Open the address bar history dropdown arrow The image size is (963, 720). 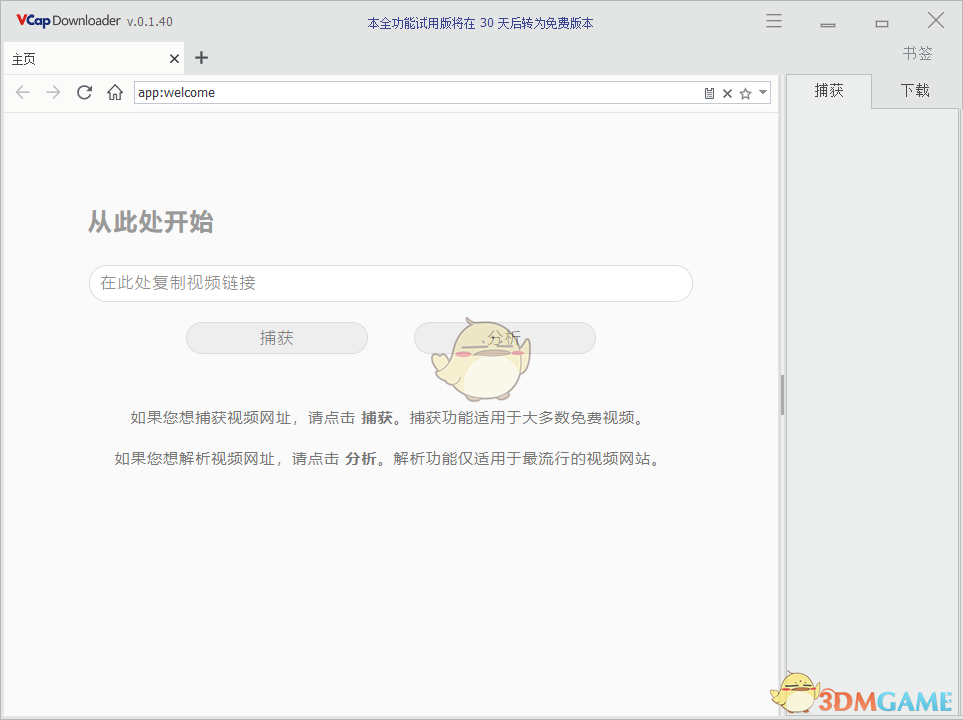(x=763, y=92)
